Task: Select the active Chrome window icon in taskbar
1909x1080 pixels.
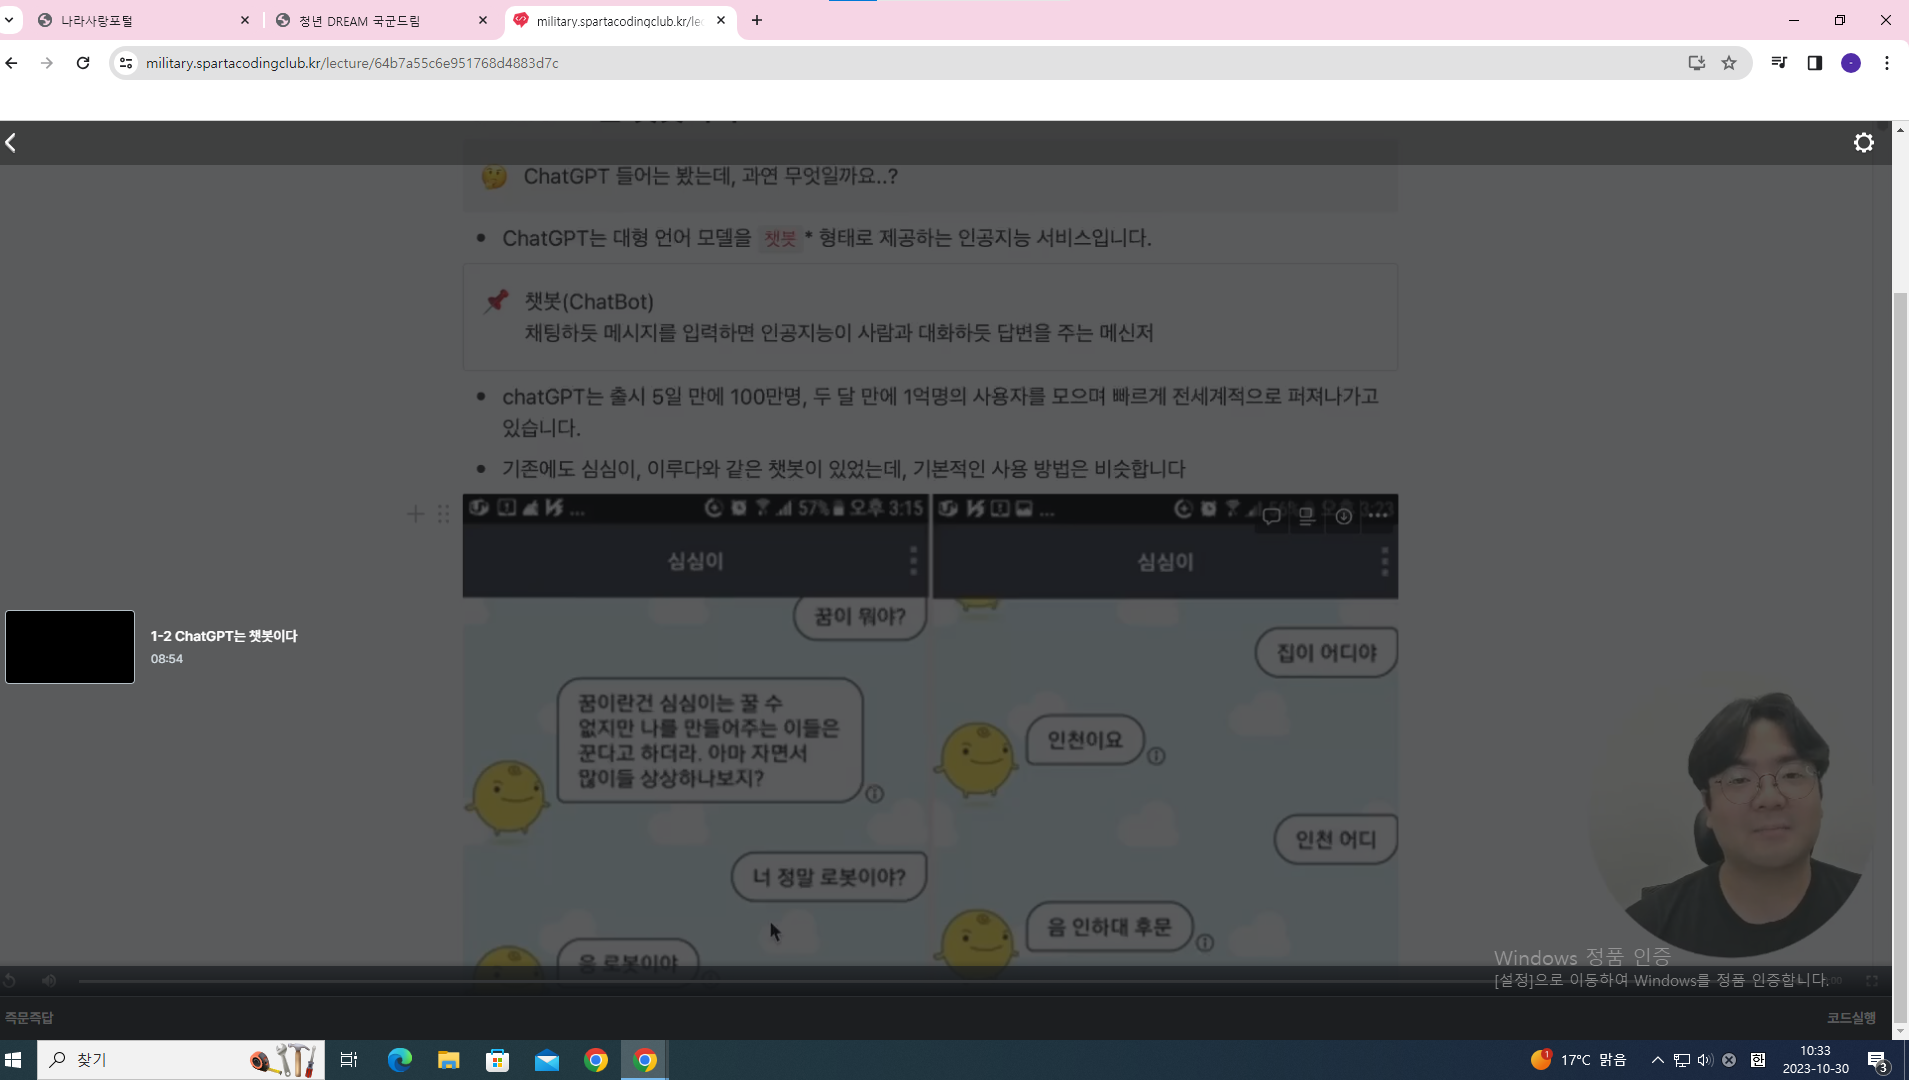Action: pos(645,1060)
